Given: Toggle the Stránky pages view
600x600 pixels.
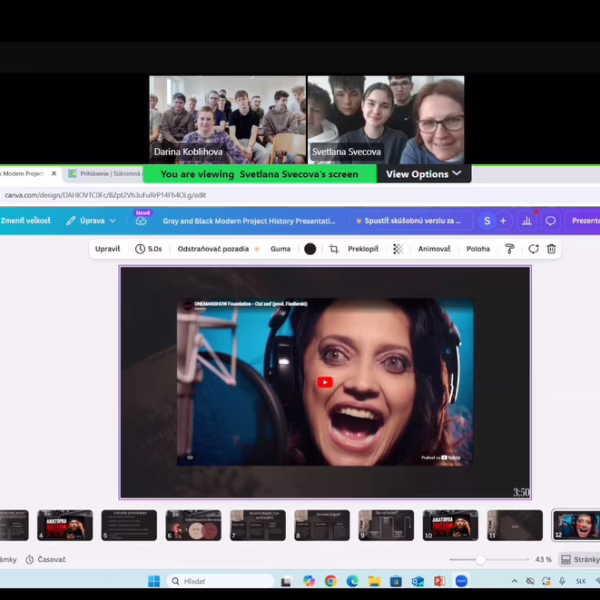Looking at the screenshot, I should click(579, 559).
